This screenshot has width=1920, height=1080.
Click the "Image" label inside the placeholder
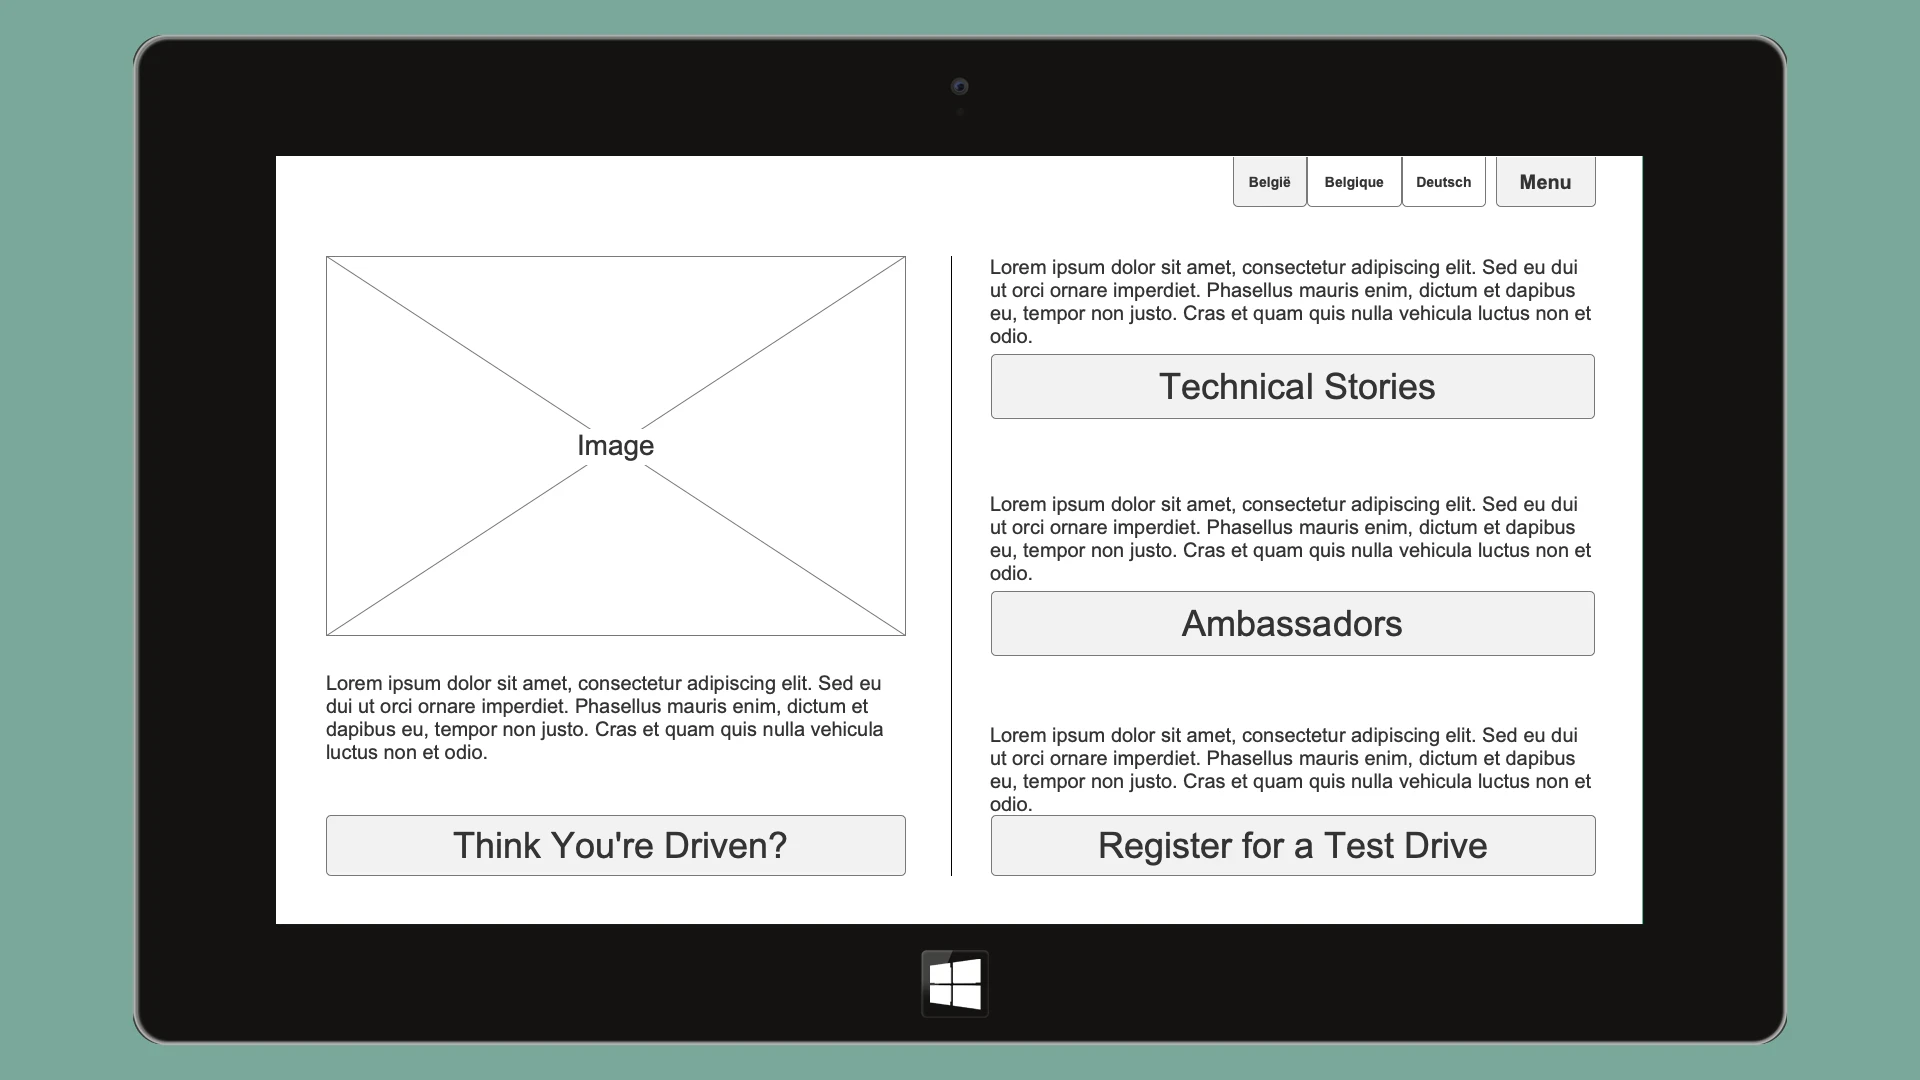615,446
